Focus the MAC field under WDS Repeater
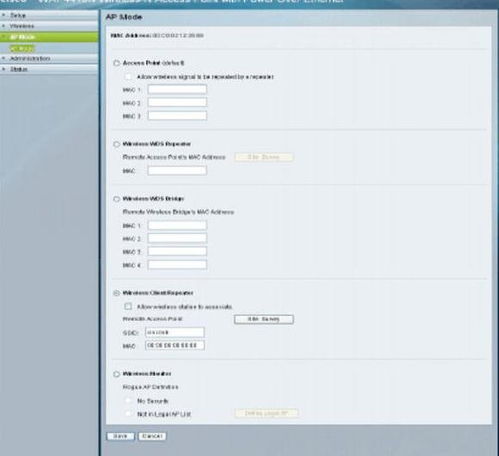 [x=177, y=171]
